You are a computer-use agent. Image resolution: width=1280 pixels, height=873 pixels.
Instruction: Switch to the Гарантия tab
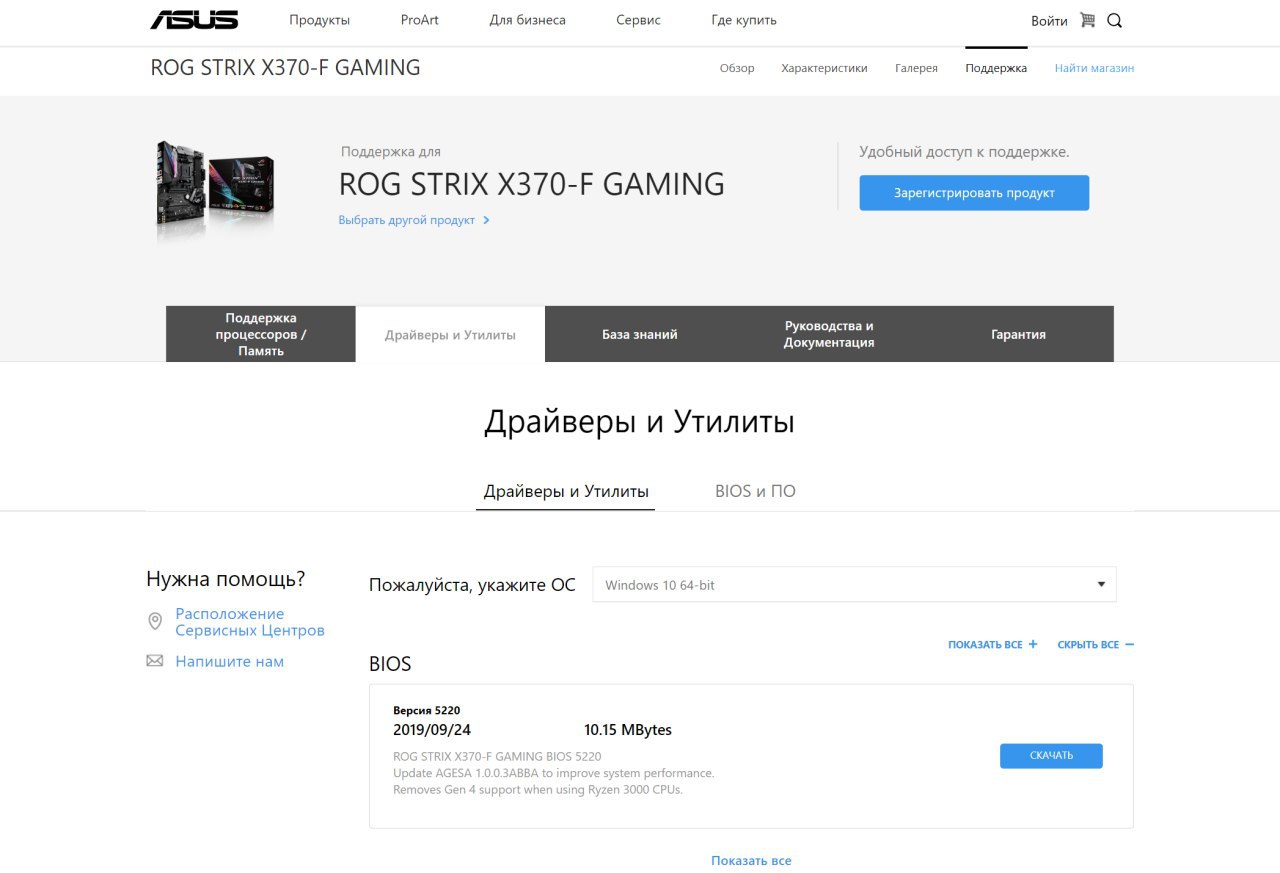point(1018,334)
